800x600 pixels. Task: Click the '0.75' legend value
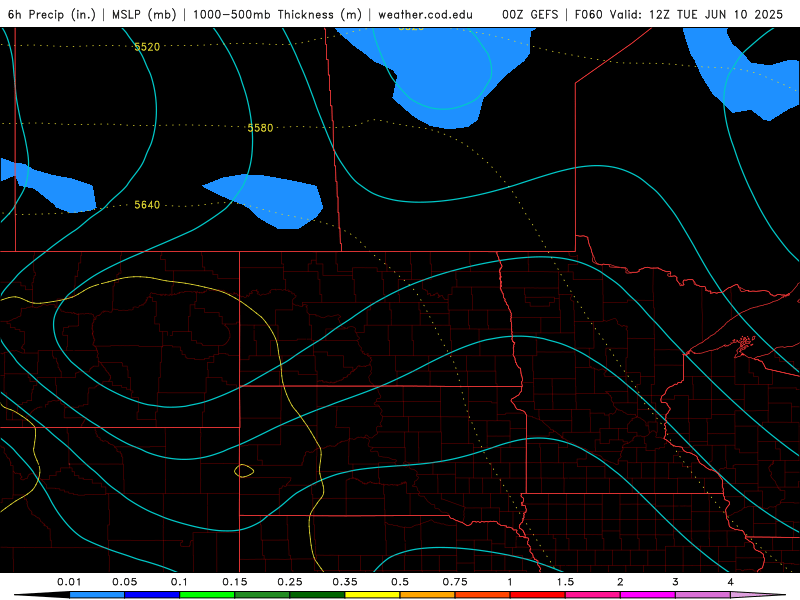coord(455,582)
